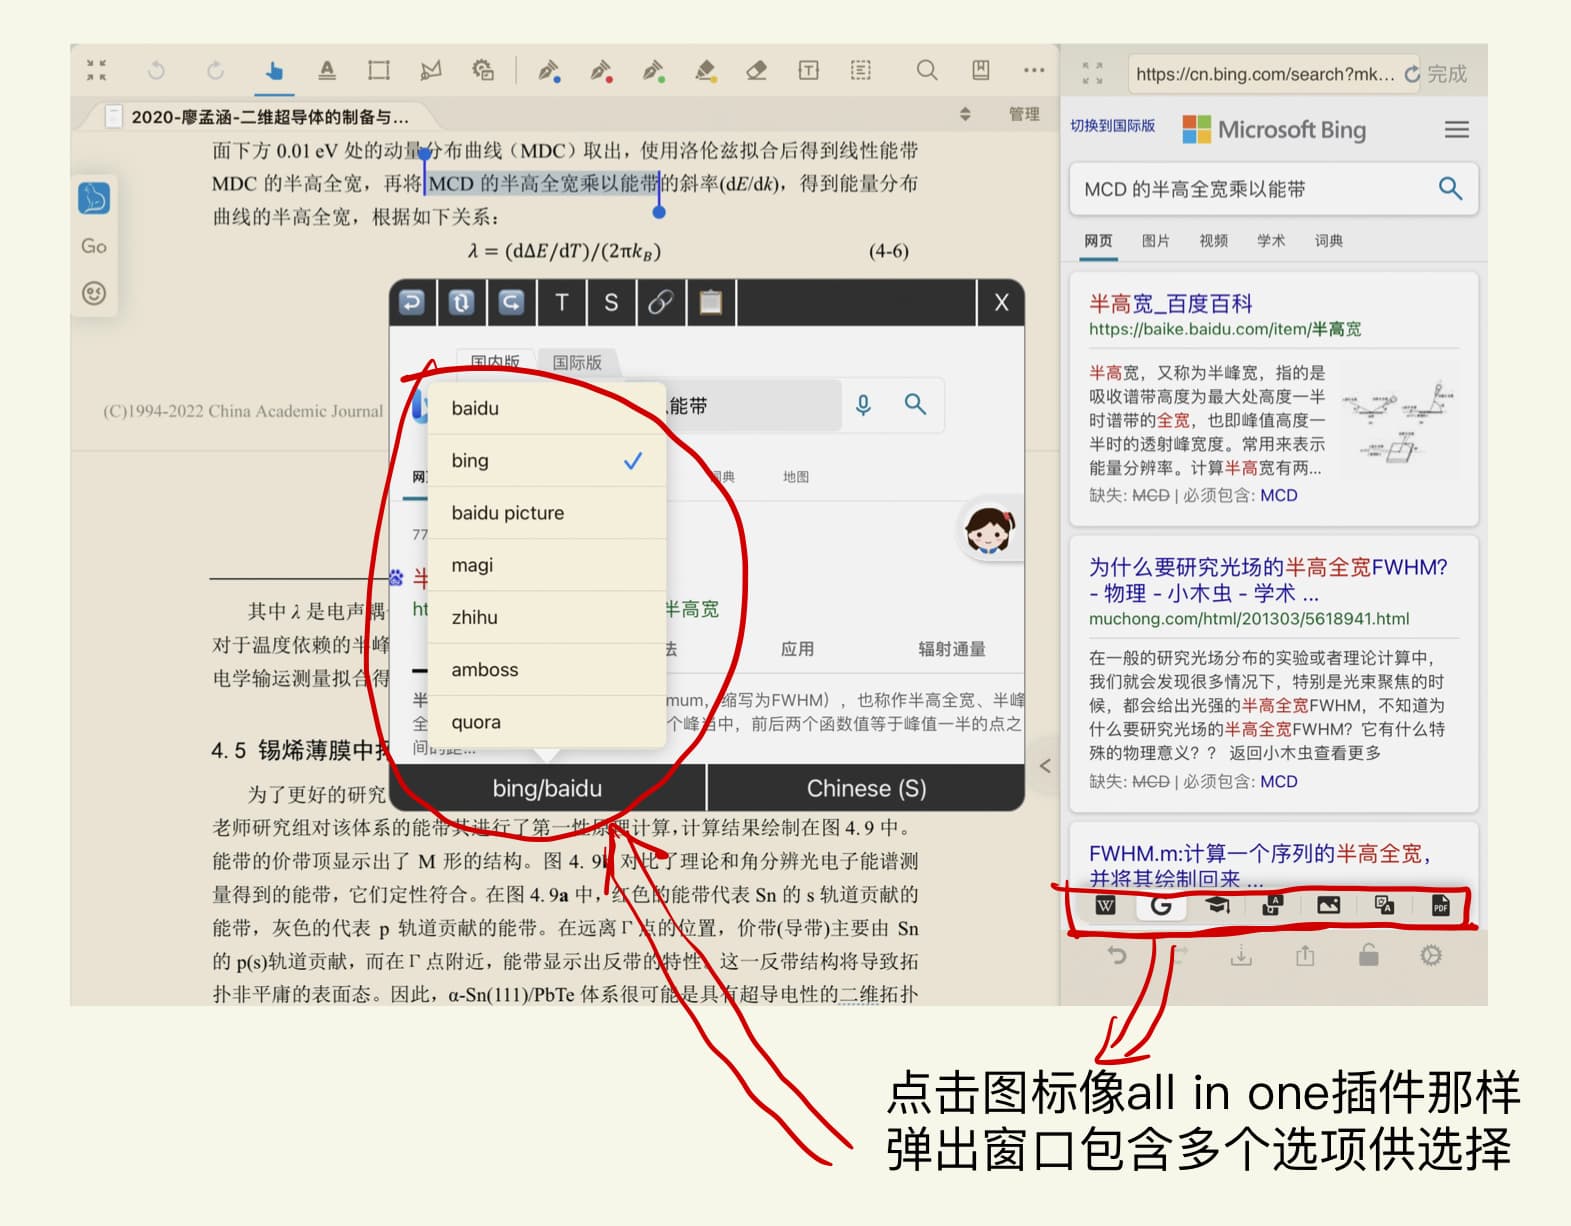Toggle the lock icon in browser panel
The image size is (1571, 1226).
(x=1368, y=956)
